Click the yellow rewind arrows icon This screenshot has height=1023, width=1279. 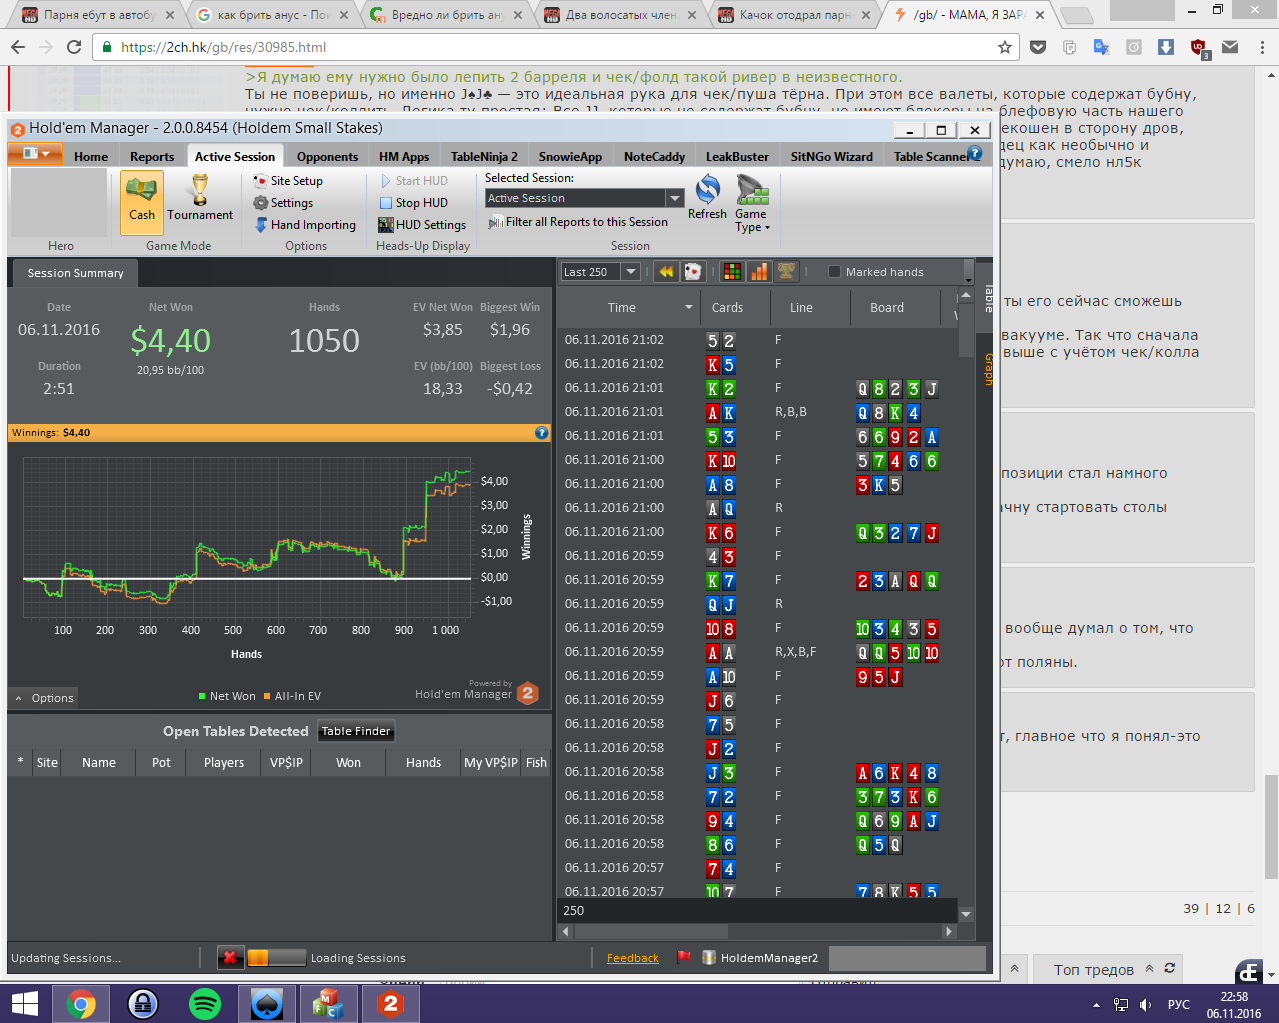665,272
